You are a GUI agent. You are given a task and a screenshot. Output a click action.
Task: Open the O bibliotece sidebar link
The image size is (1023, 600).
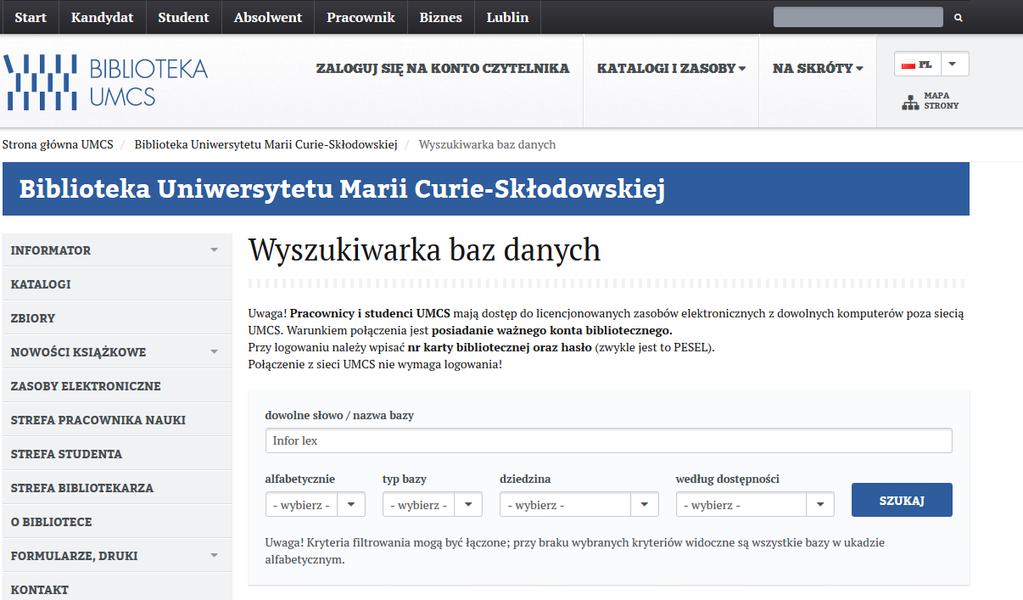tap(117, 521)
